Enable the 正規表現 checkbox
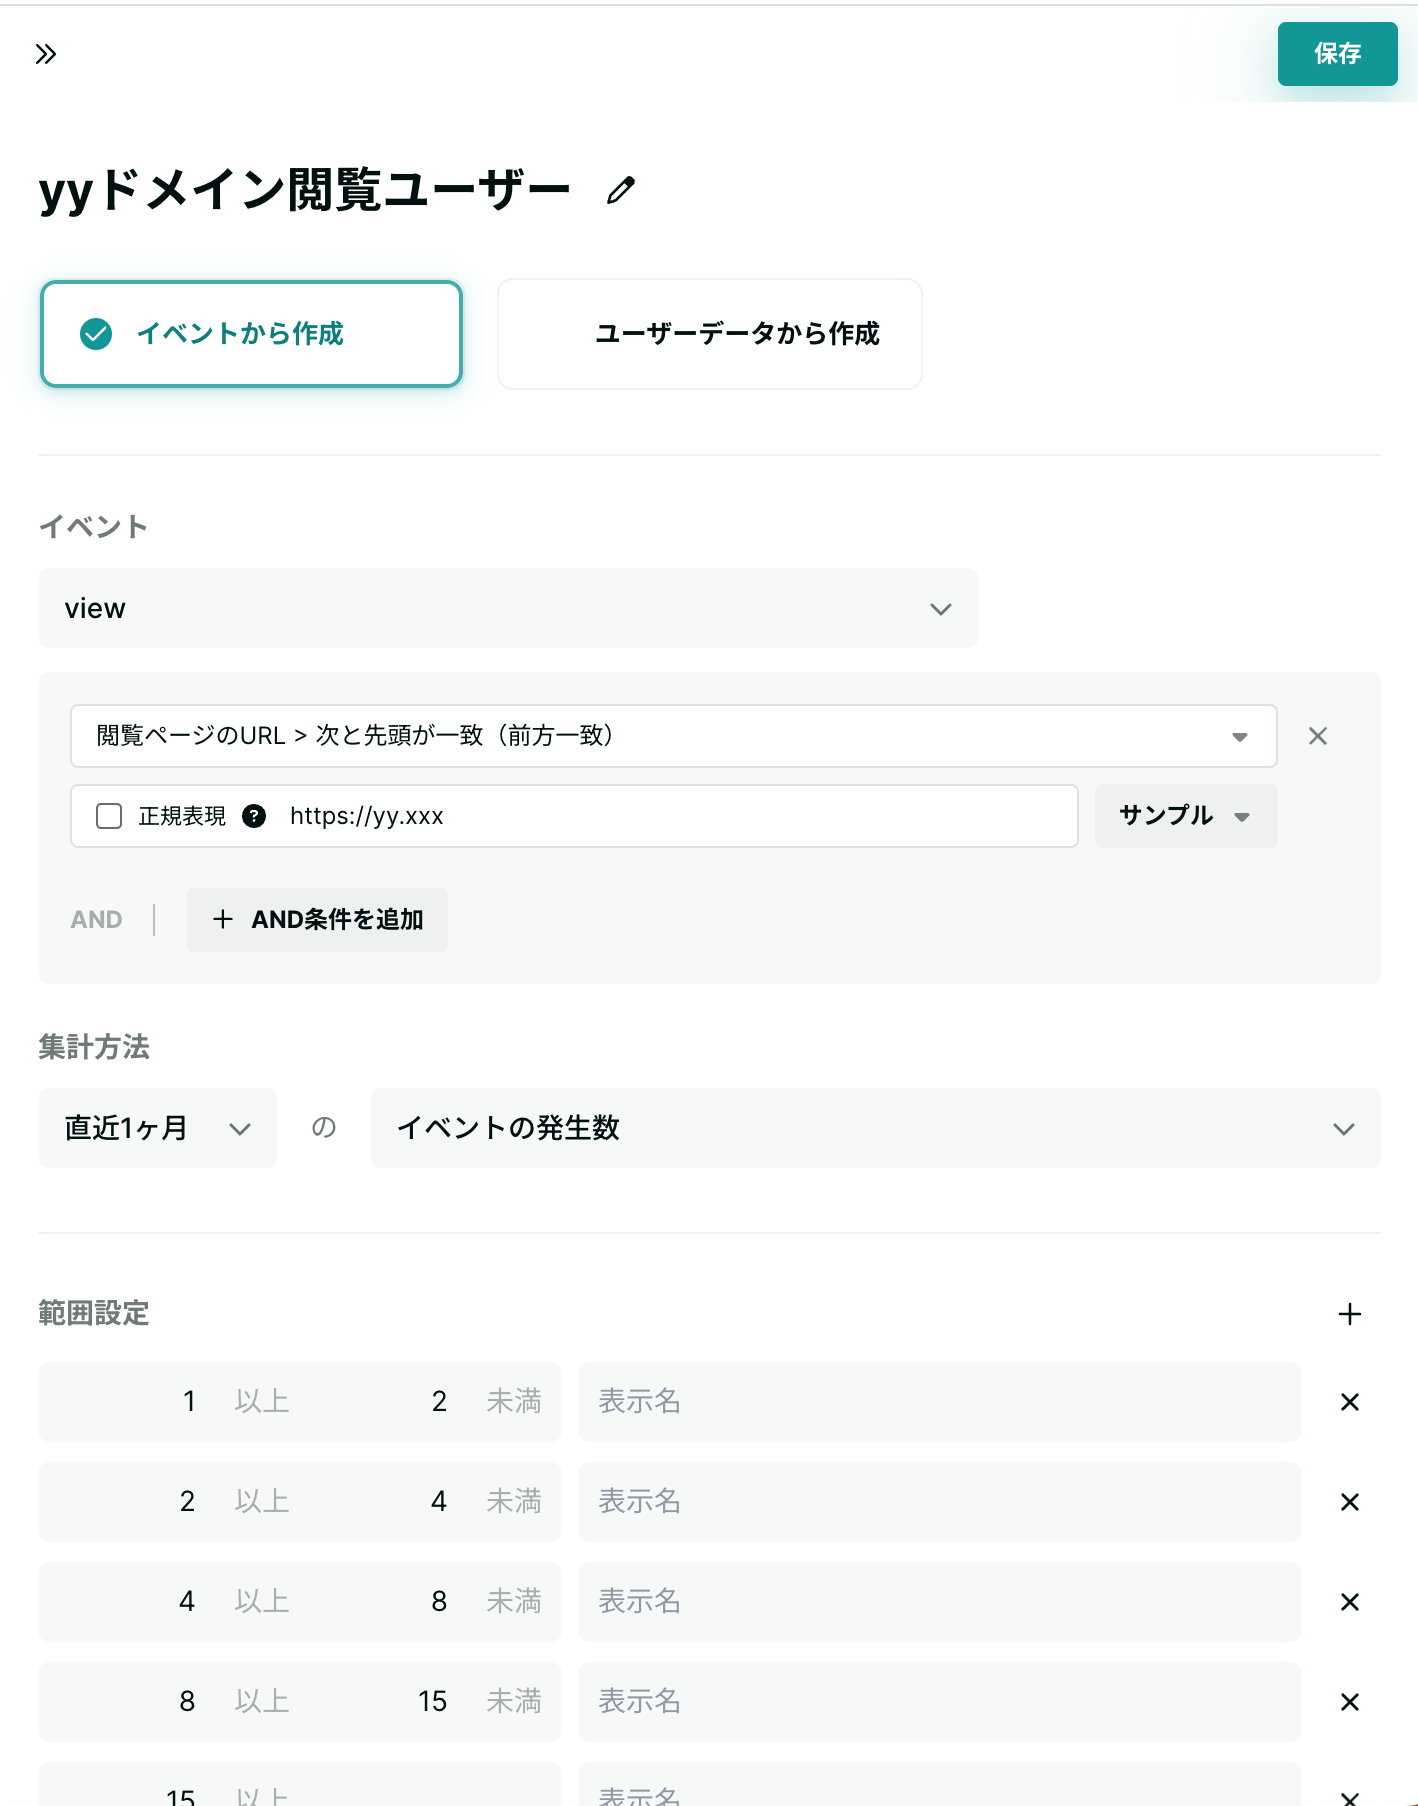 coord(109,816)
